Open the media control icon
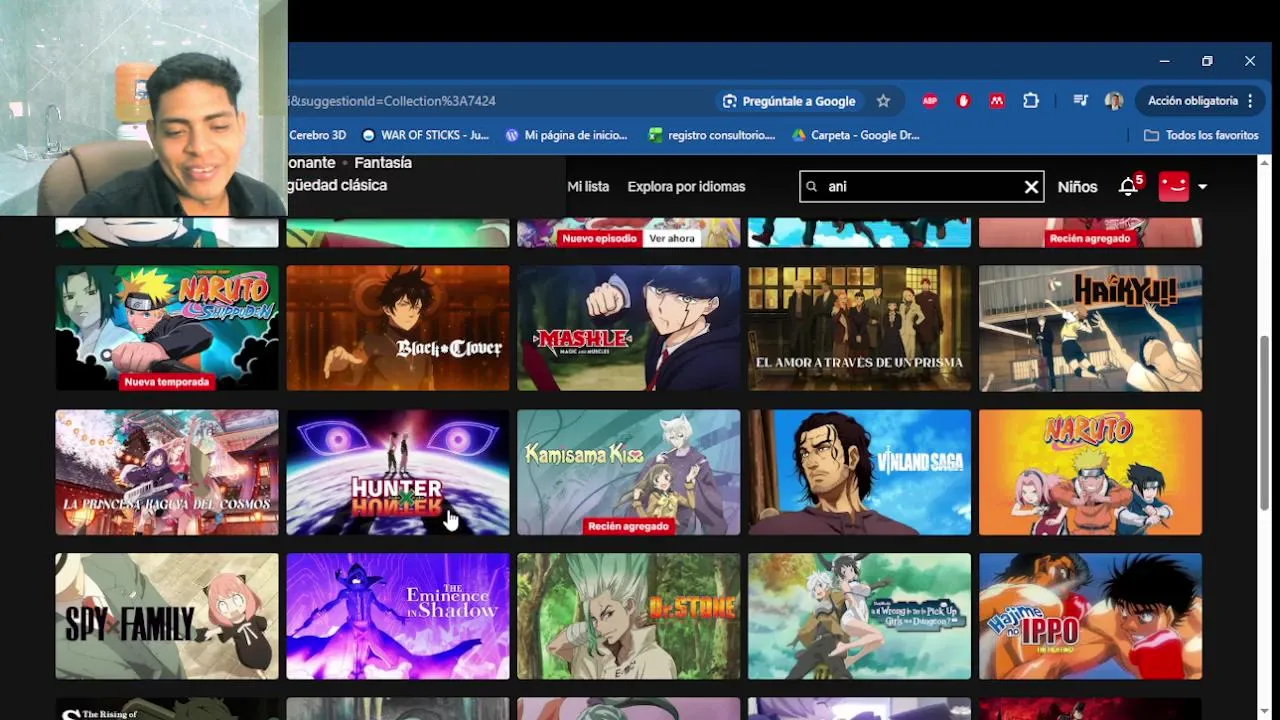 (x=1080, y=101)
